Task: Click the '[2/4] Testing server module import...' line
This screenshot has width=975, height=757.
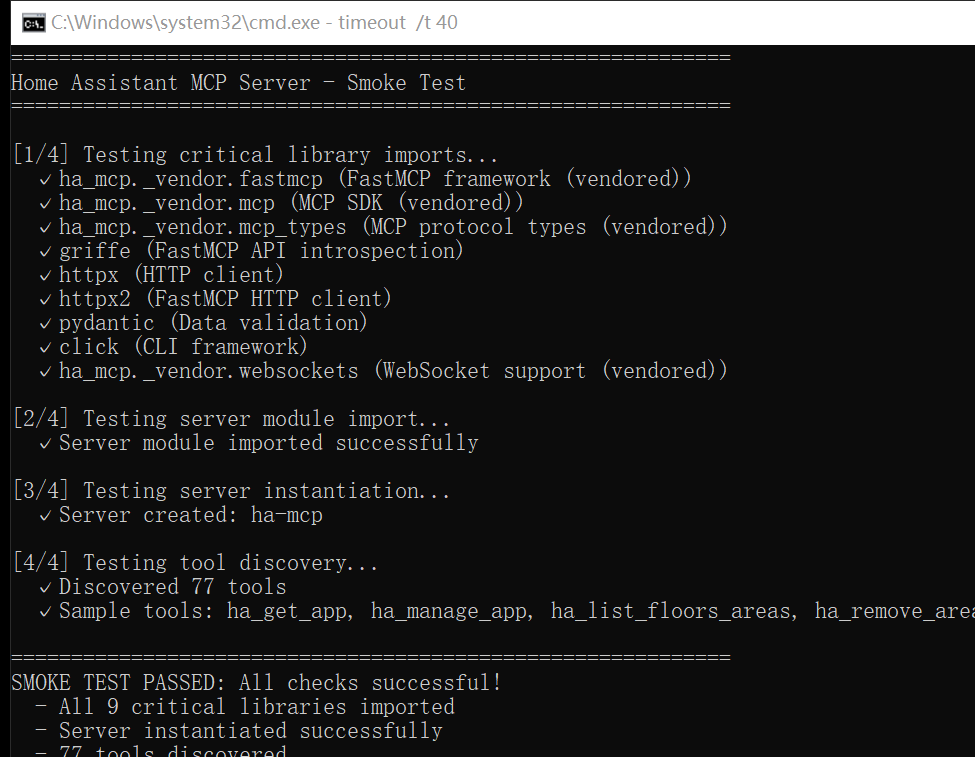Action: [231, 419]
